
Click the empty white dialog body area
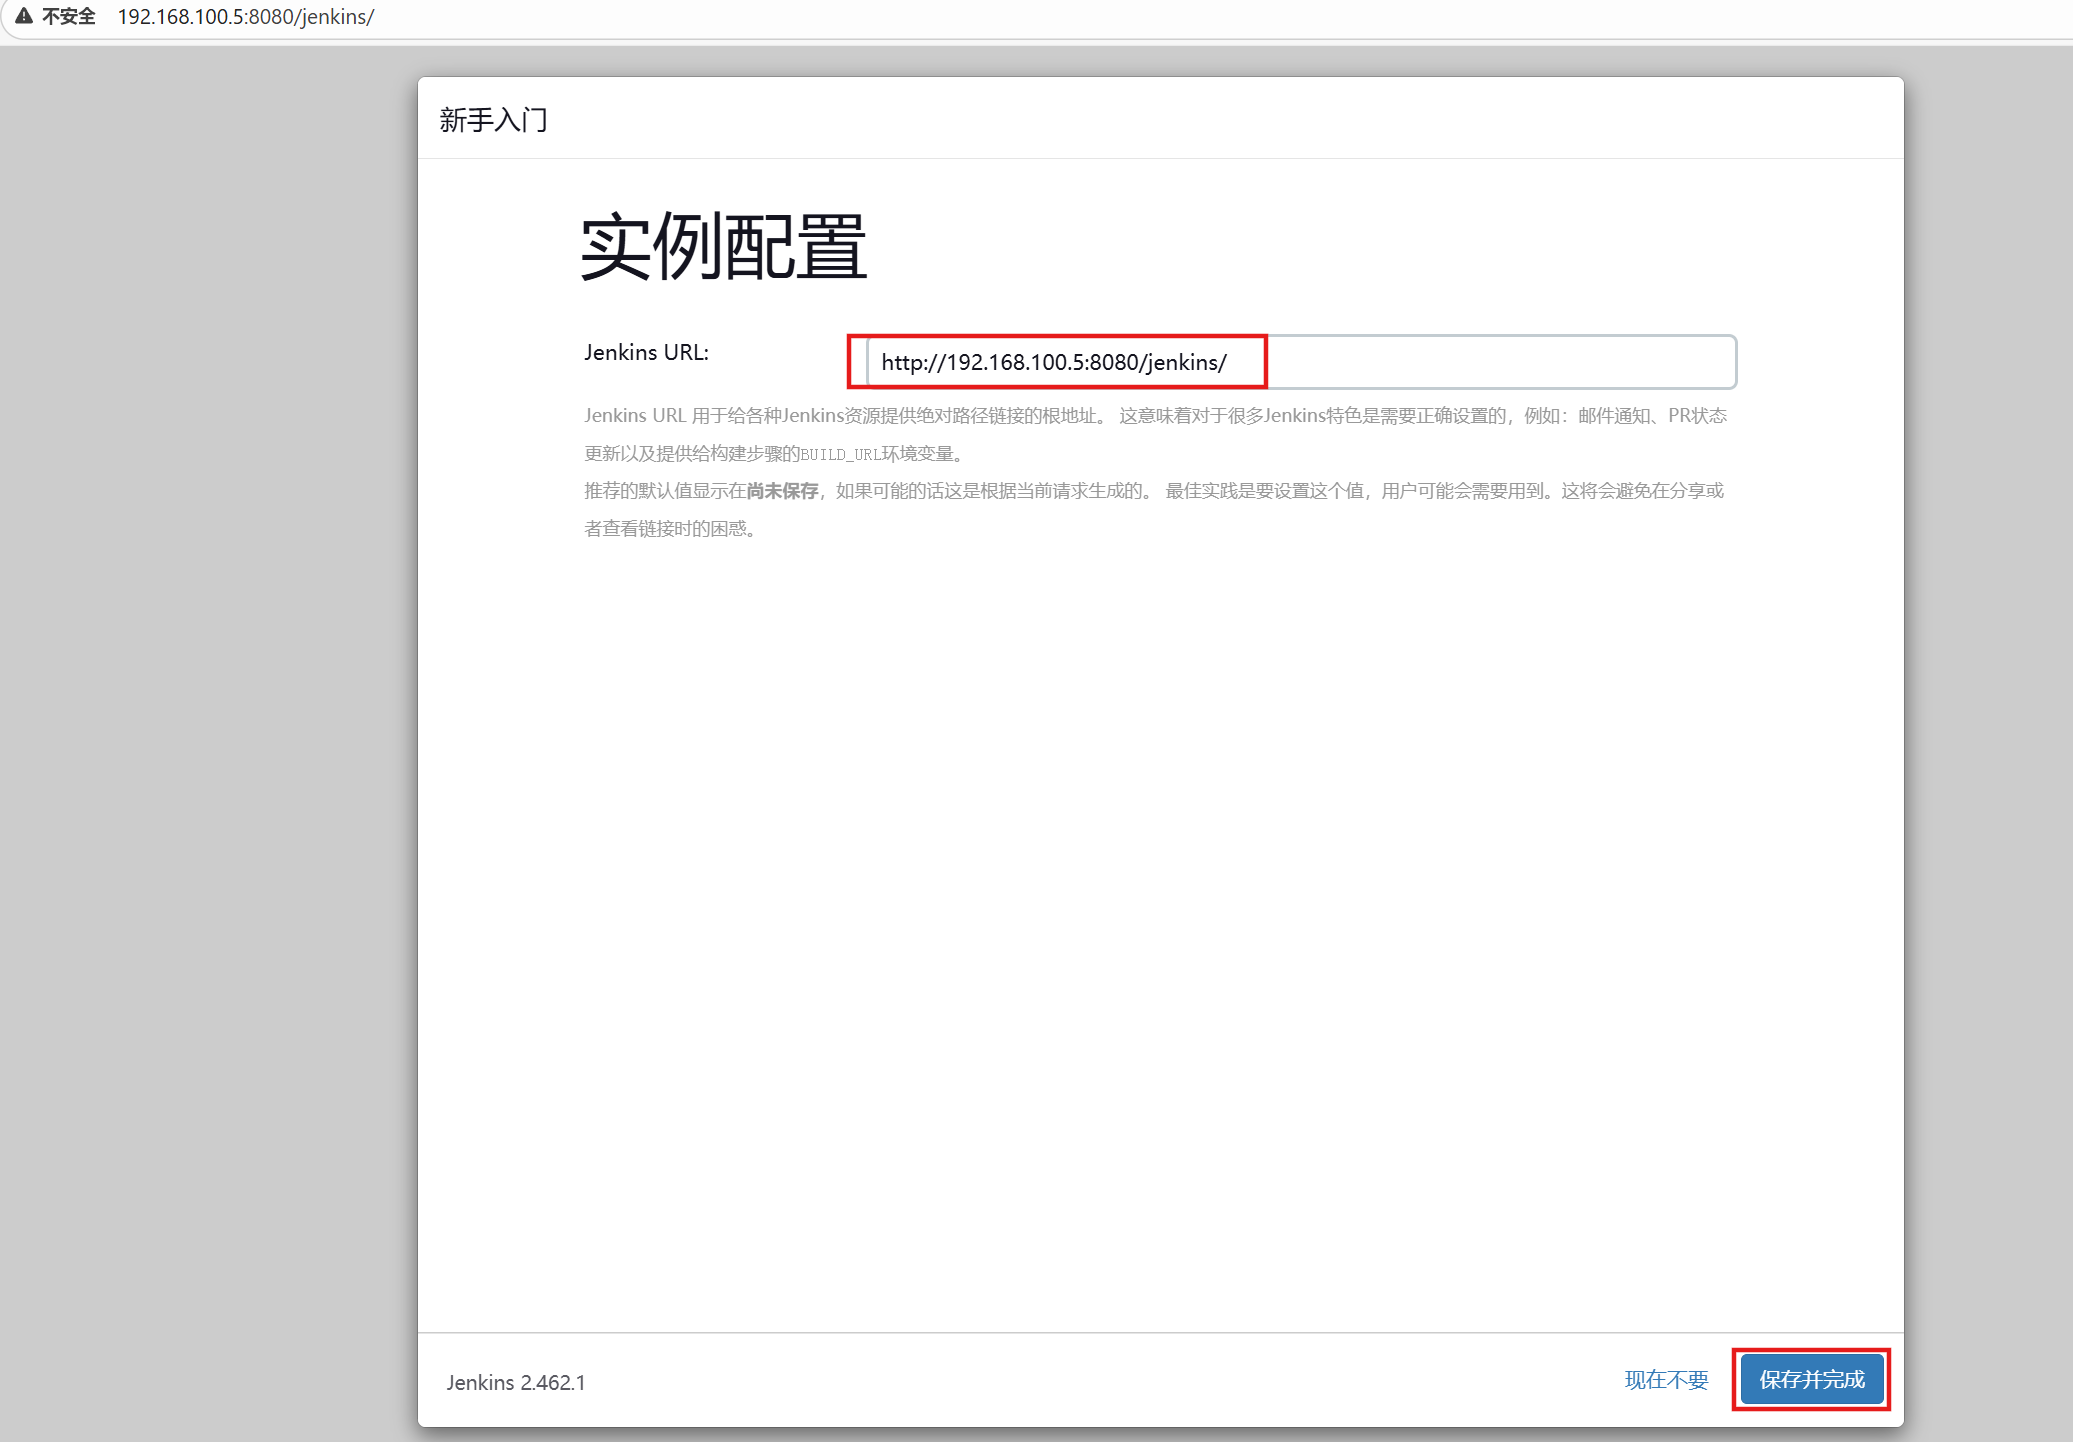pyautogui.click(x=1160, y=900)
